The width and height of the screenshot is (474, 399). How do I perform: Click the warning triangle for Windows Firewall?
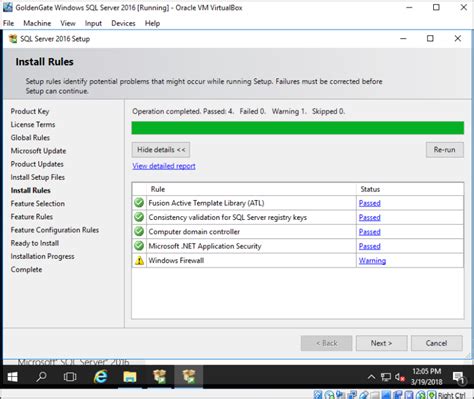(x=139, y=260)
